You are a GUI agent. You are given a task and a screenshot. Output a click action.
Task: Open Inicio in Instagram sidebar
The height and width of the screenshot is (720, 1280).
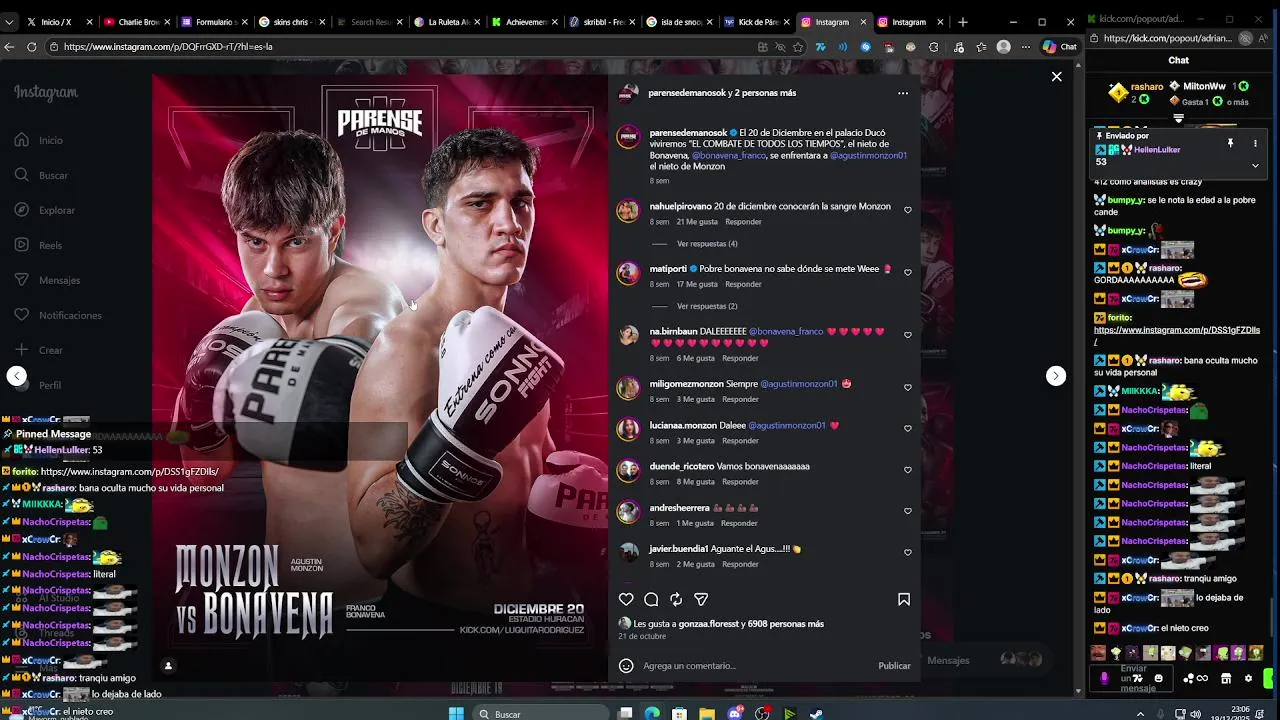40,140
